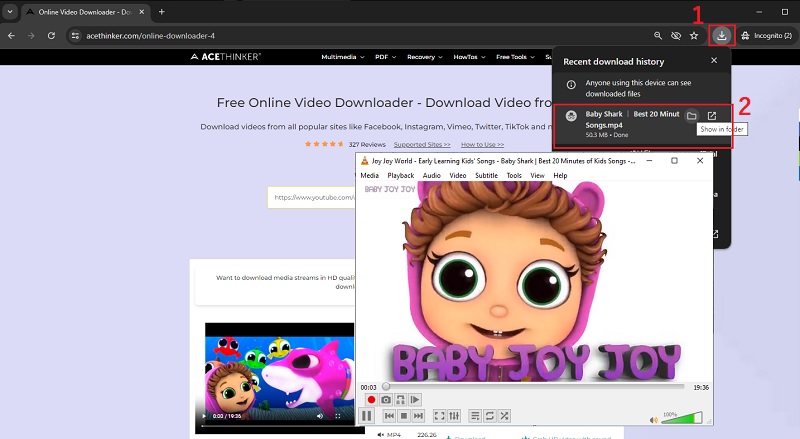Click the five-star rating graphic

[324, 144]
